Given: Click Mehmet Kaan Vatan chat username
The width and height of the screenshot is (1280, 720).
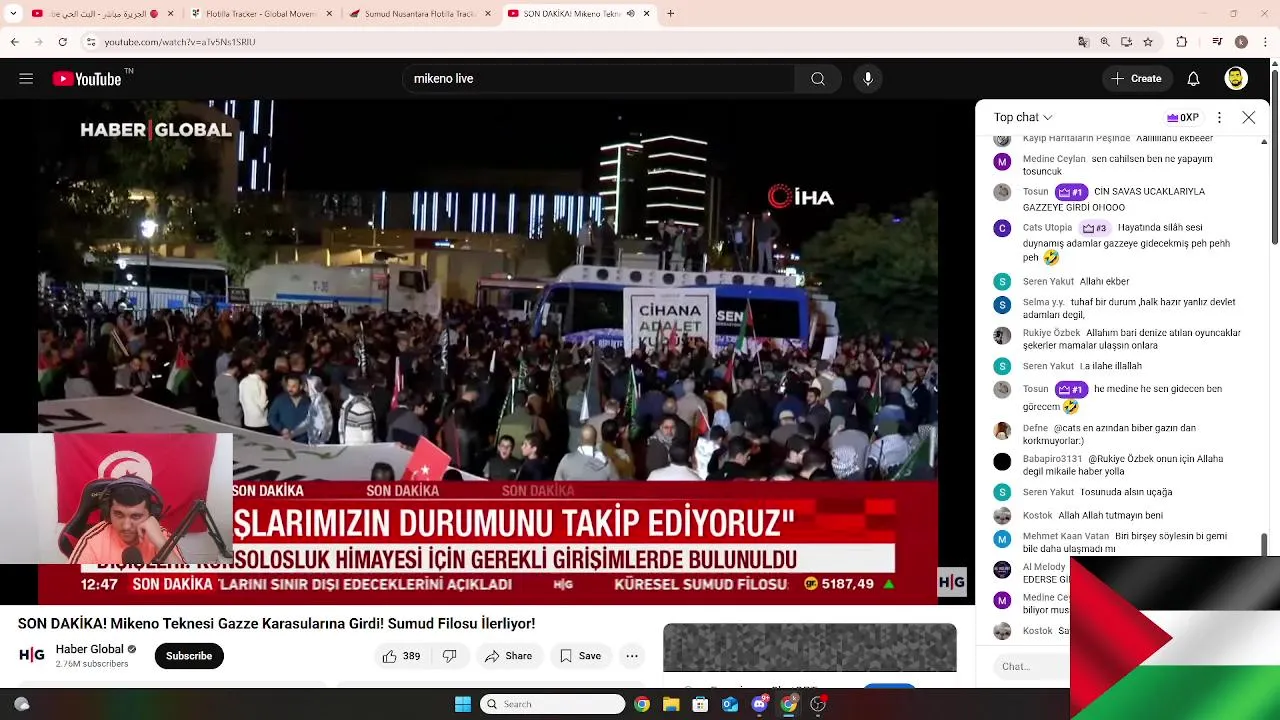Looking at the screenshot, I should tap(1066, 536).
